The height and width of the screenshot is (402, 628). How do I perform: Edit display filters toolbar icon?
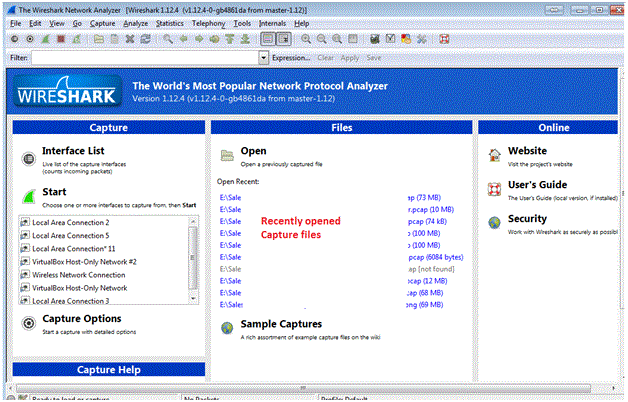pyautogui.click(x=390, y=39)
